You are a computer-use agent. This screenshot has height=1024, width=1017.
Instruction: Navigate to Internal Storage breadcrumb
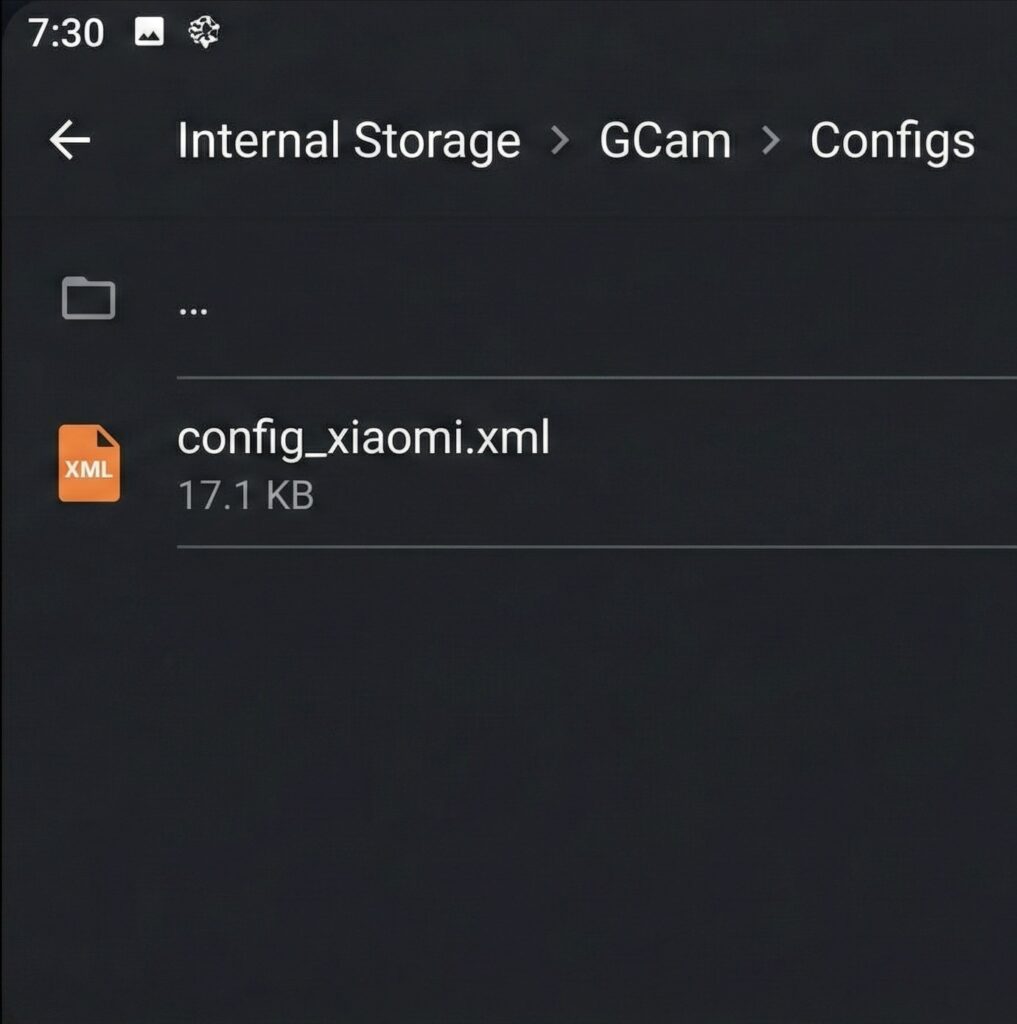click(x=348, y=140)
